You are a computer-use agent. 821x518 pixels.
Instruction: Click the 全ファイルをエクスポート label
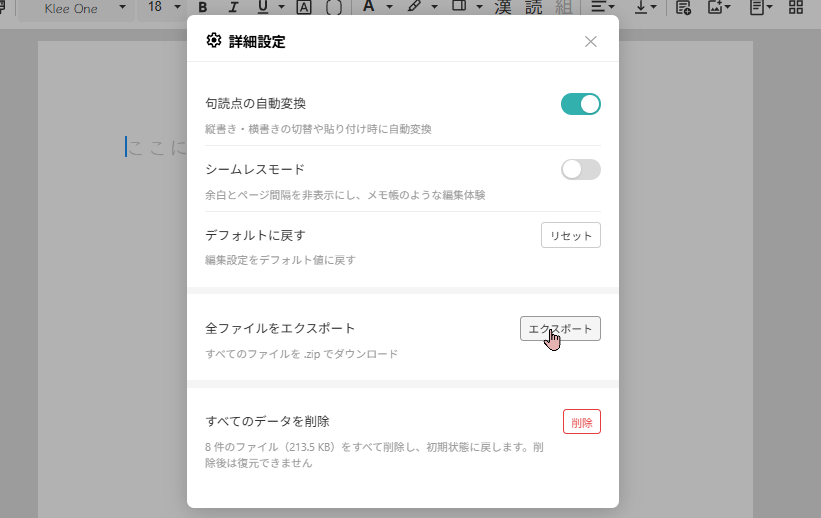280,328
